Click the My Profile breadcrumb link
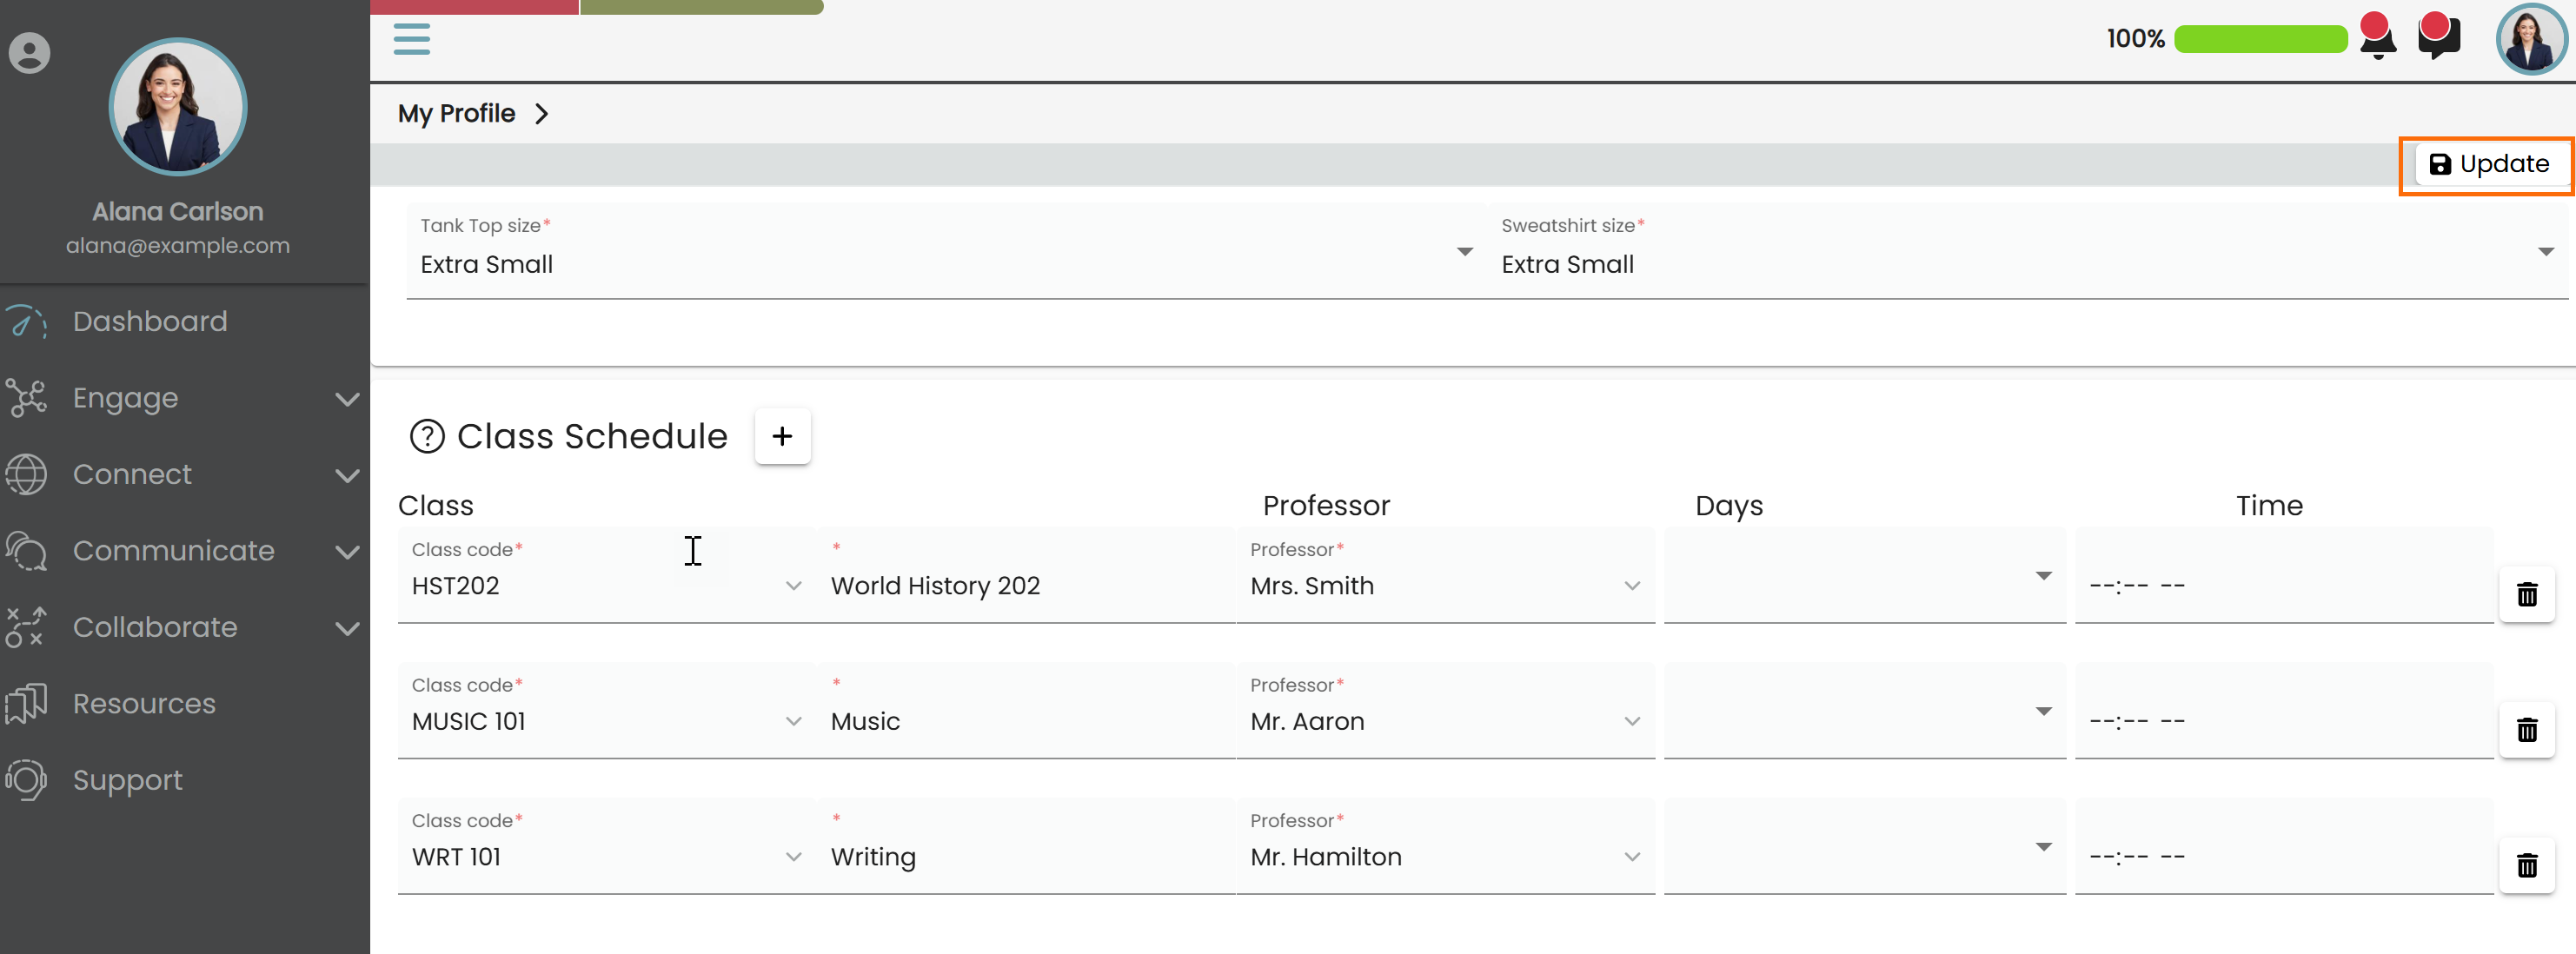The image size is (2576, 954). [456, 113]
